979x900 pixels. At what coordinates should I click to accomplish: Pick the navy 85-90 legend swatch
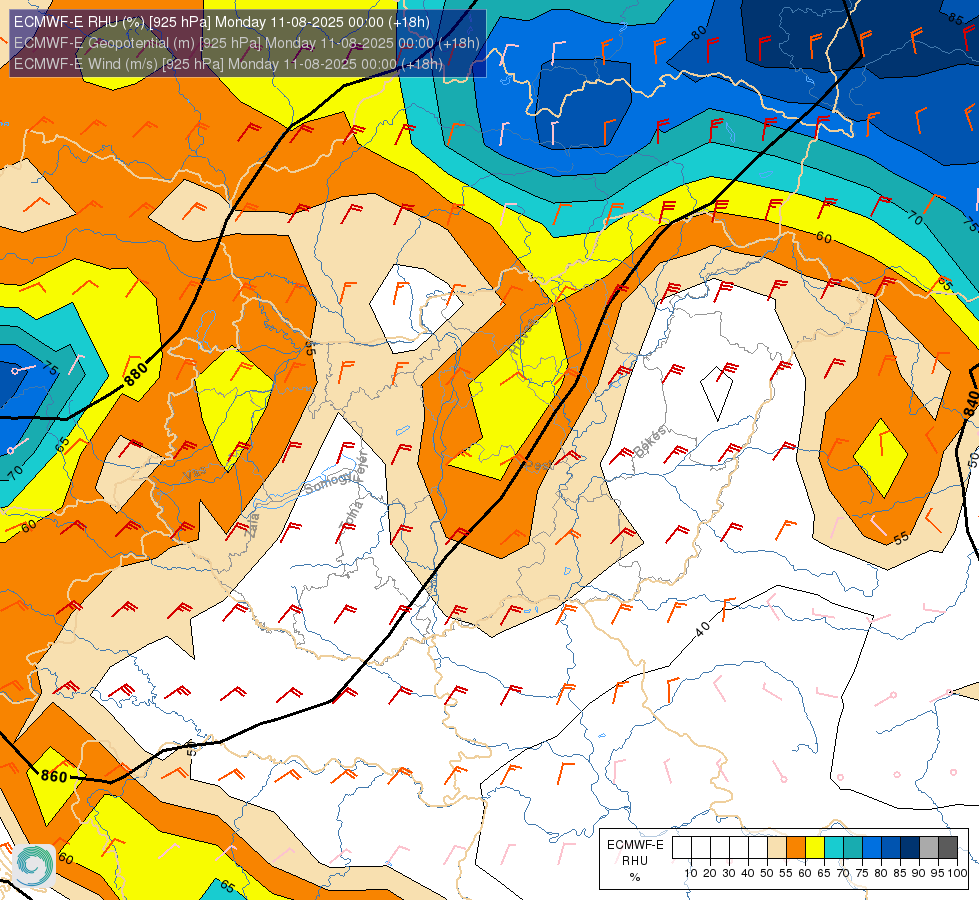[910, 848]
